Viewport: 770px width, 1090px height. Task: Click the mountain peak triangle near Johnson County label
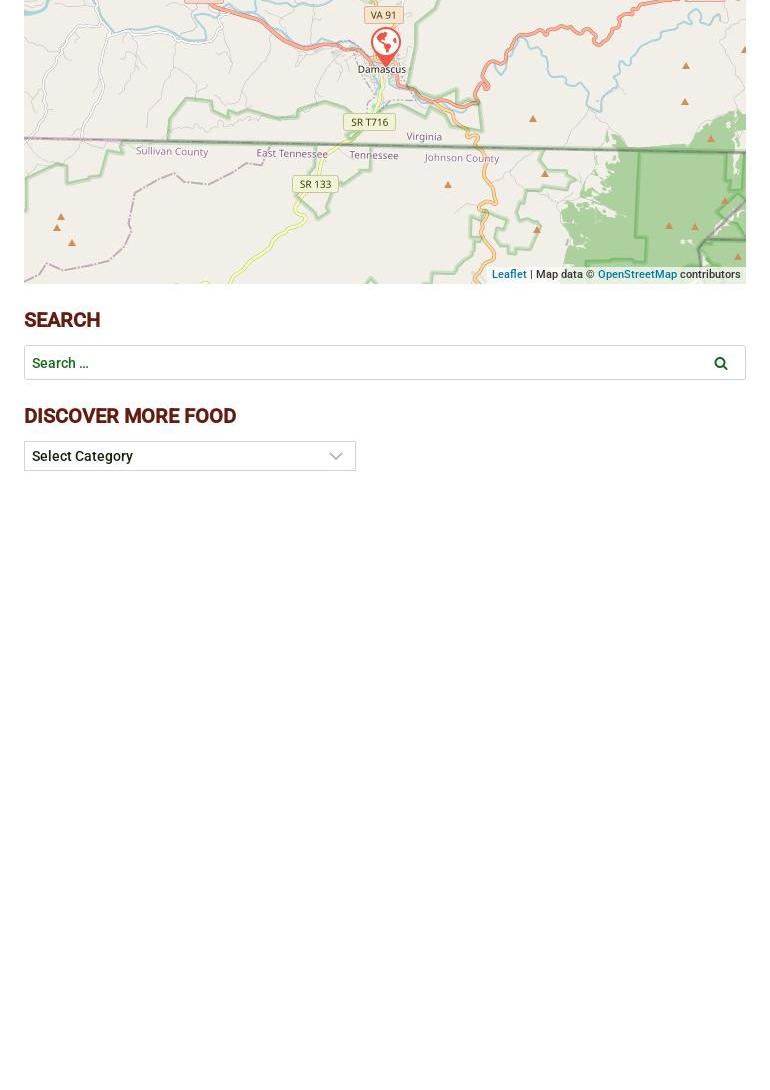(448, 185)
